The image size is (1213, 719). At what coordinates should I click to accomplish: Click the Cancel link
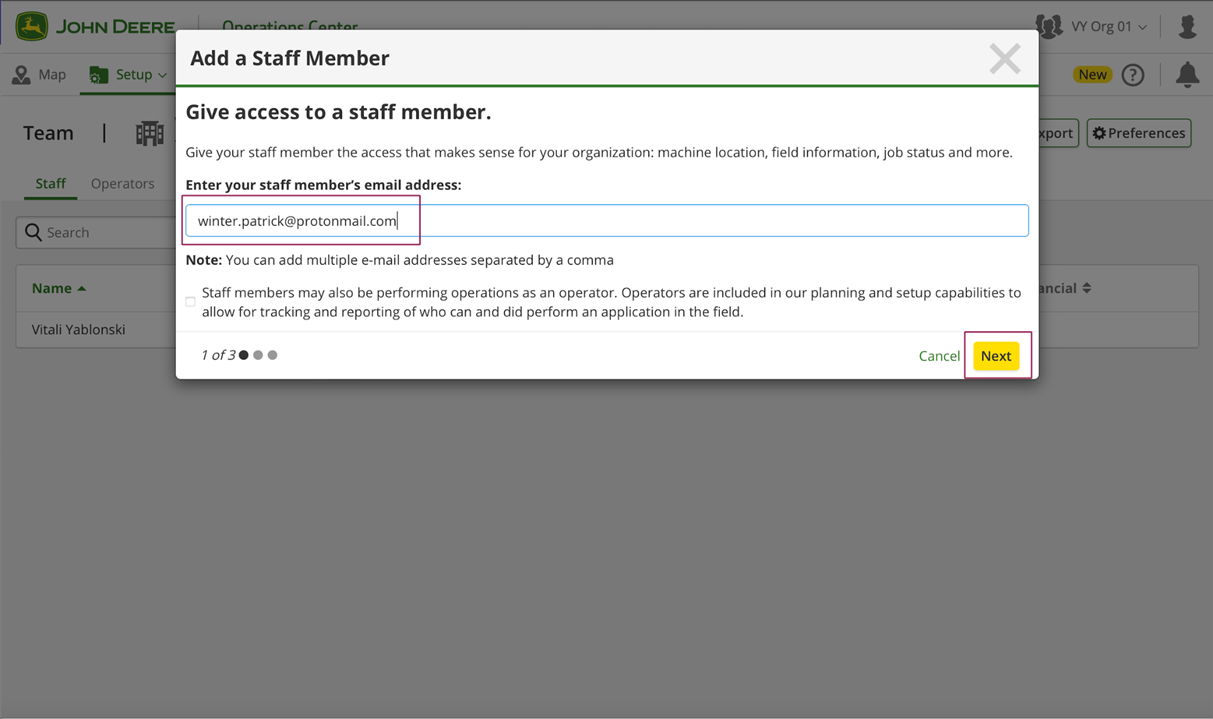coord(939,356)
